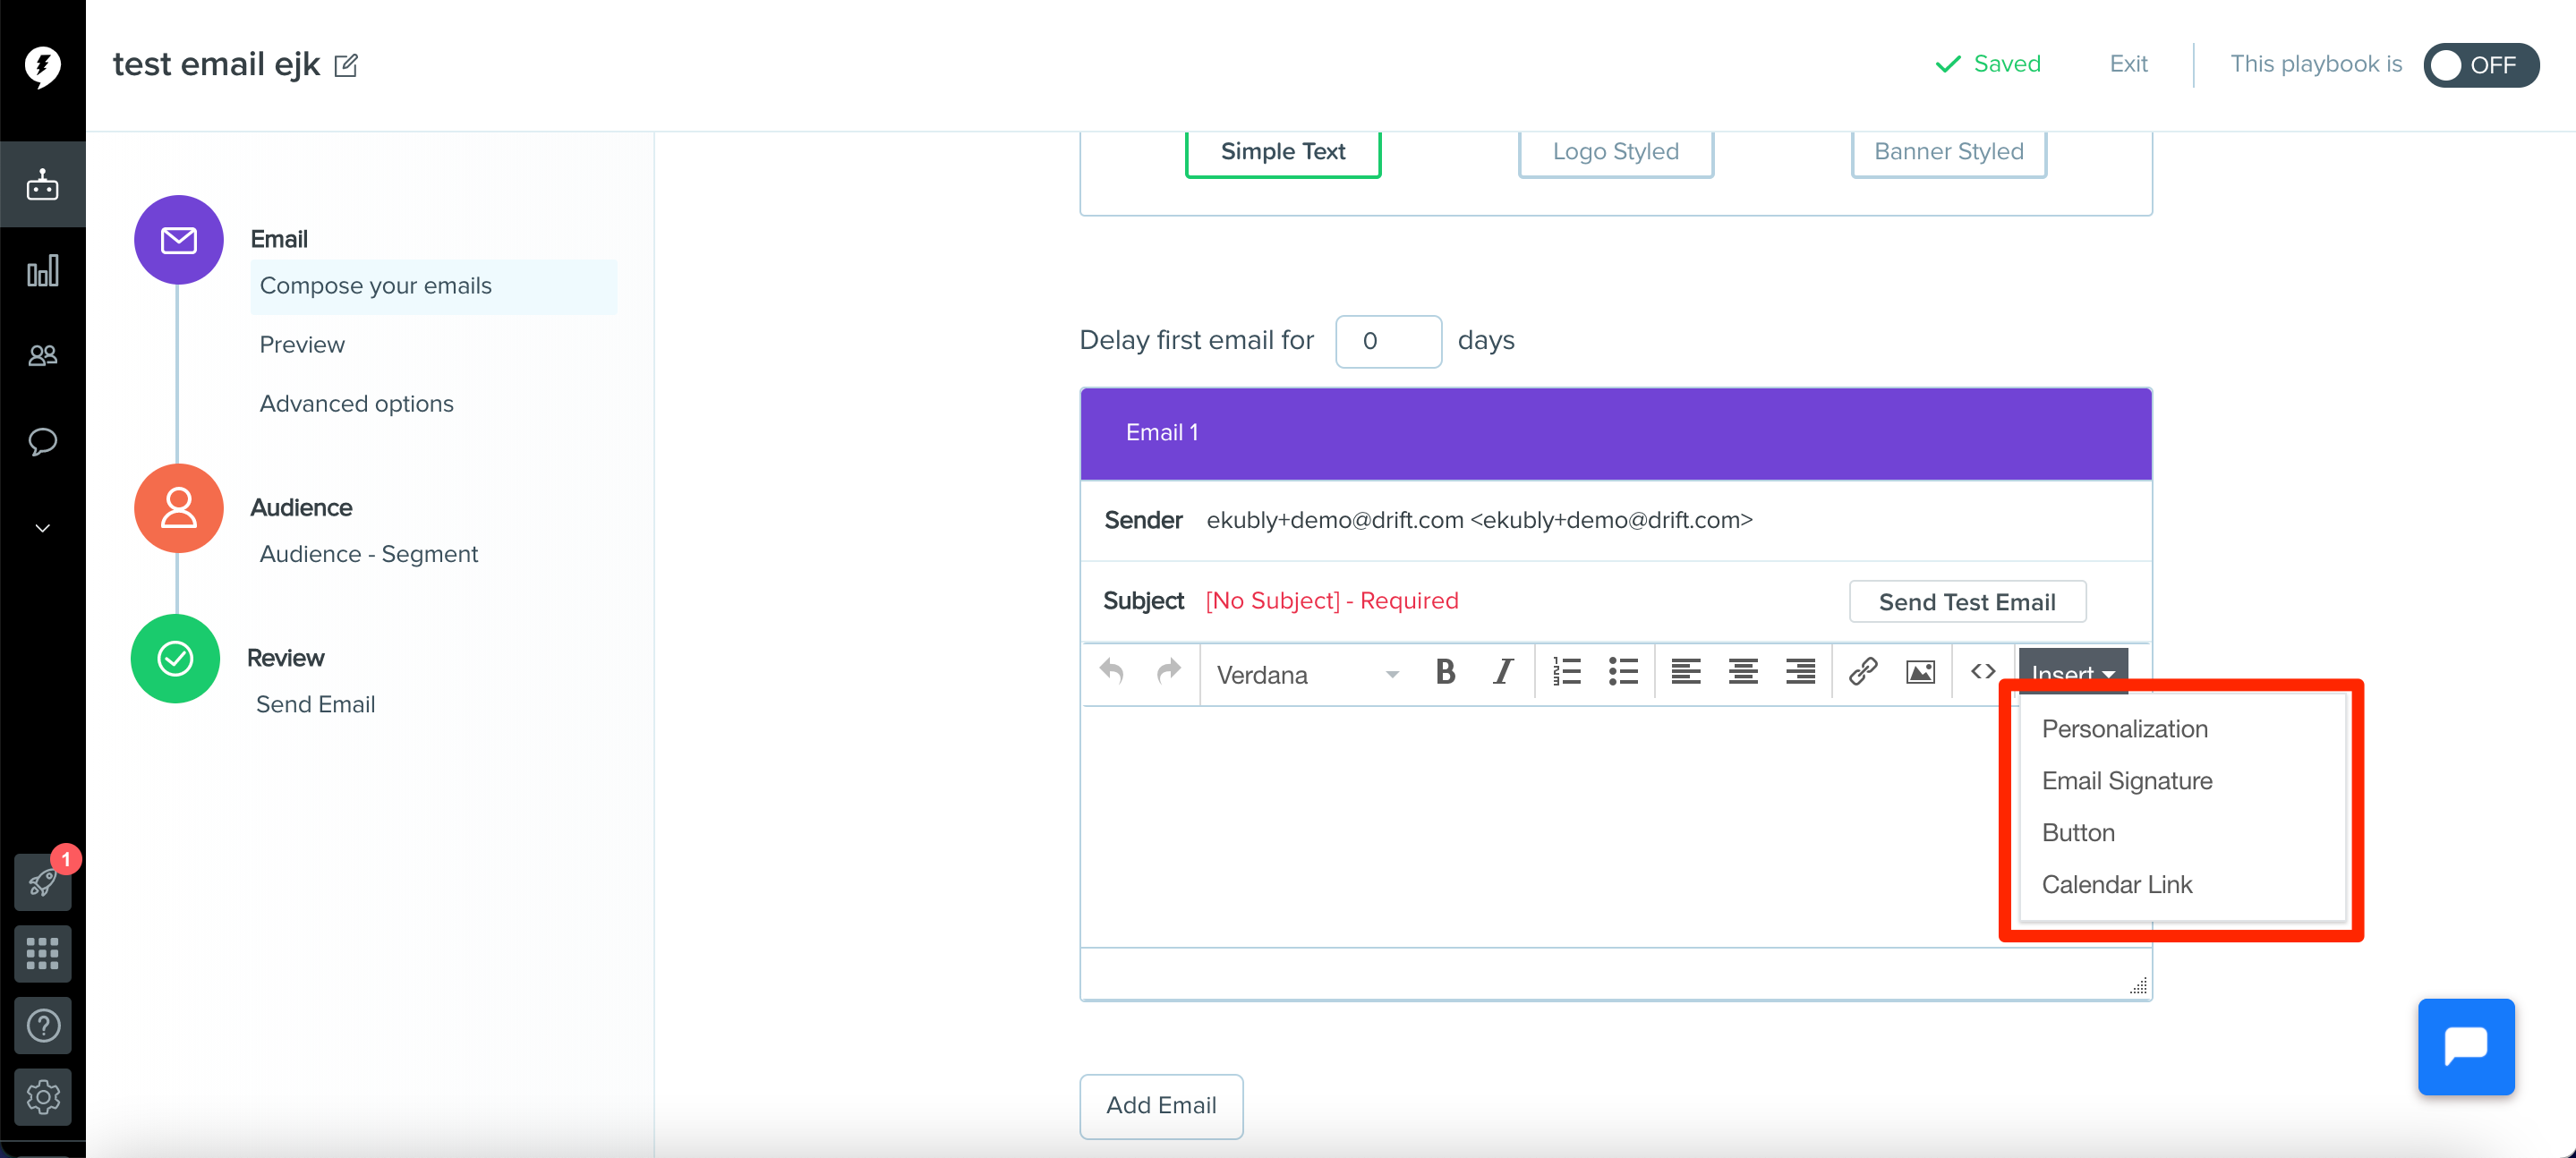Viewport: 2576px width, 1158px height.
Task: Open the app grid icon
Action: click(x=42, y=953)
